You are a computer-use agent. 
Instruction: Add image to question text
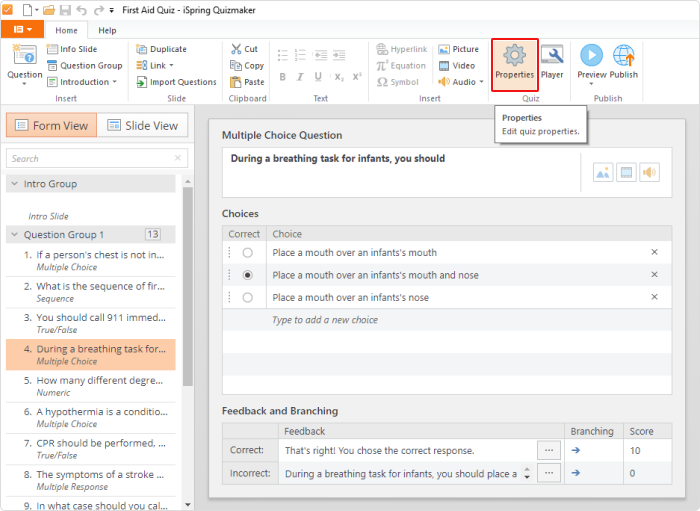point(603,172)
